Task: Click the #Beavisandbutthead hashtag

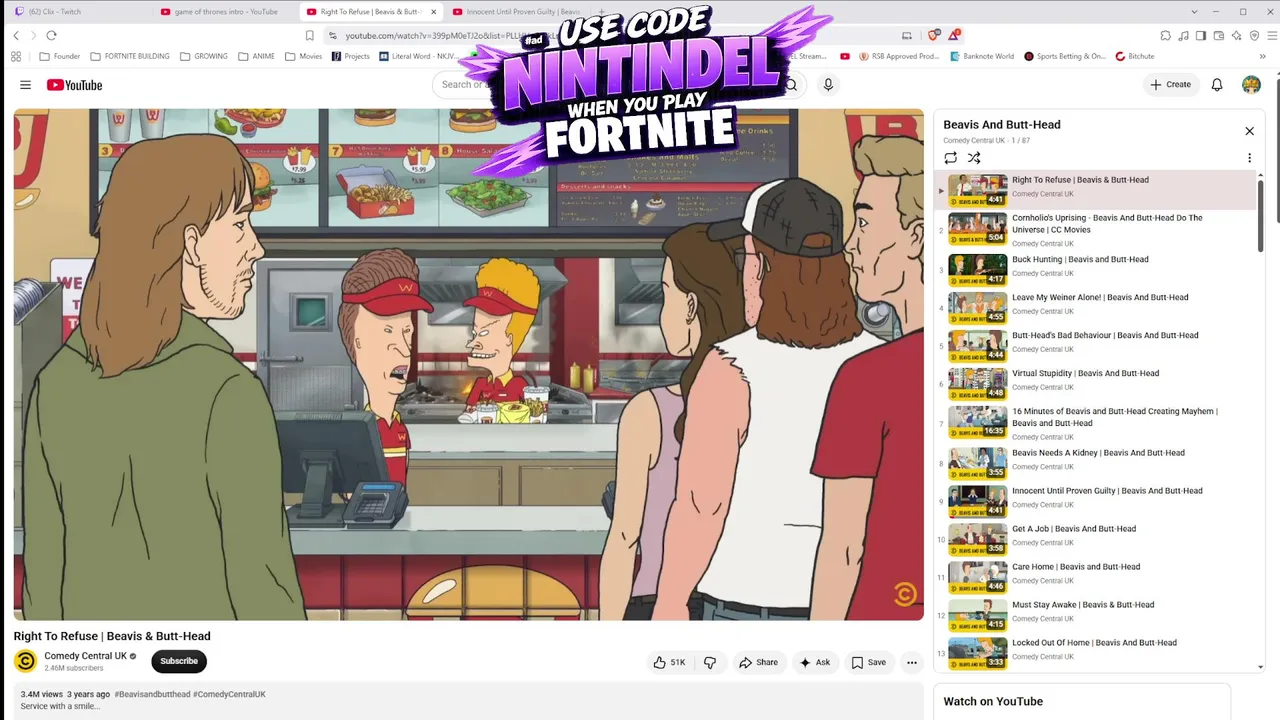Action: tap(152, 694)
